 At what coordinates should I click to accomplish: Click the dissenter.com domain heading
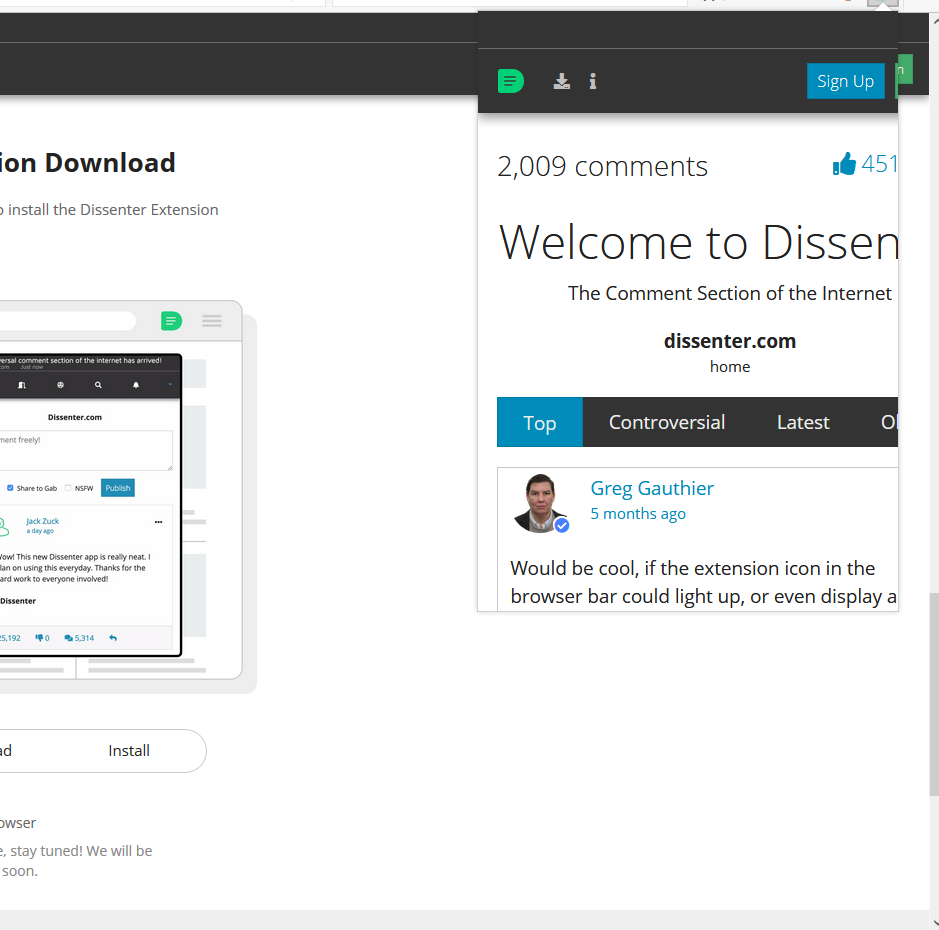click(729, 341)
